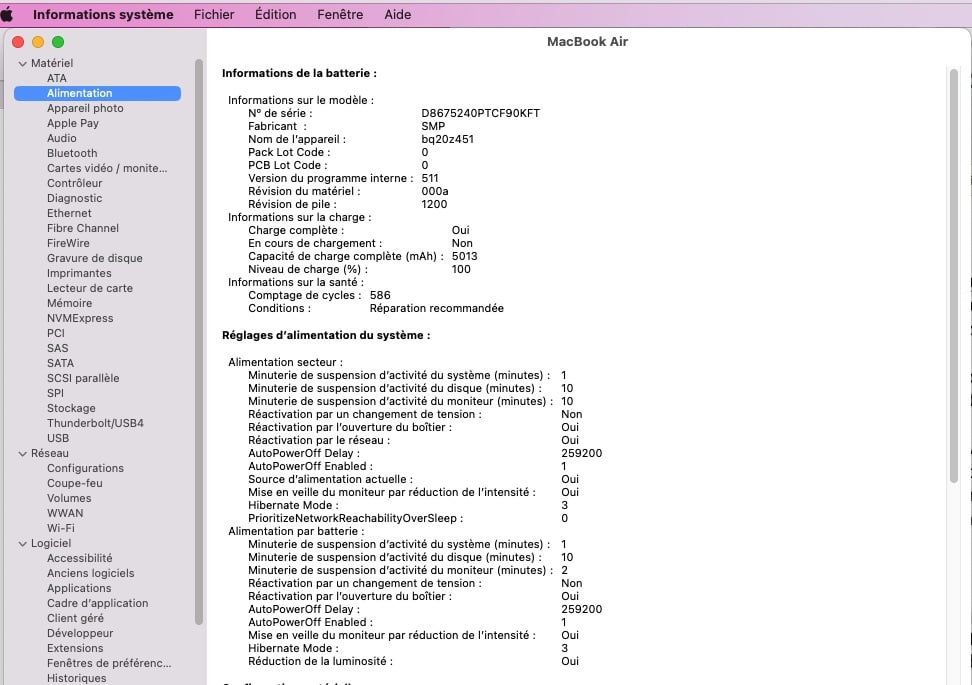This screenshot has height=685, width=972.
Task: Click the main content vertical scrollbar
Action: tap(953, 276)
